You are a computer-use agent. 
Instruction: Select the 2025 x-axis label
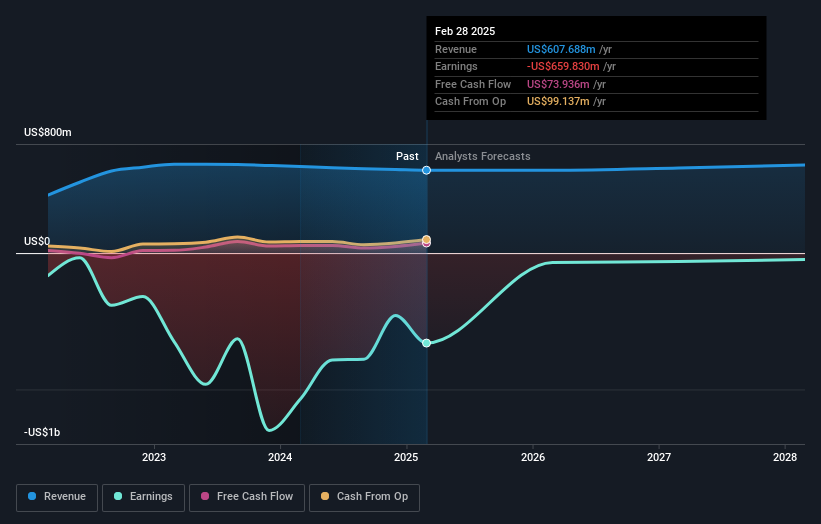(x=406, y=457)
